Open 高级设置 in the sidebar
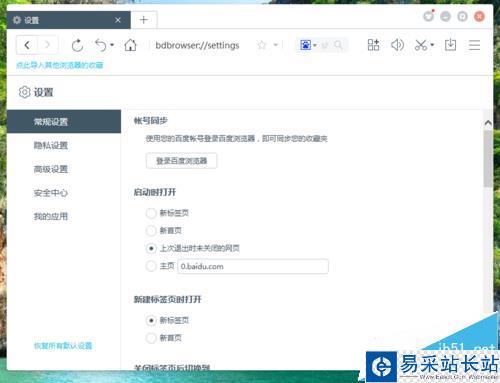The height and width of the screenshot is (383, 500). click(51, 169)
